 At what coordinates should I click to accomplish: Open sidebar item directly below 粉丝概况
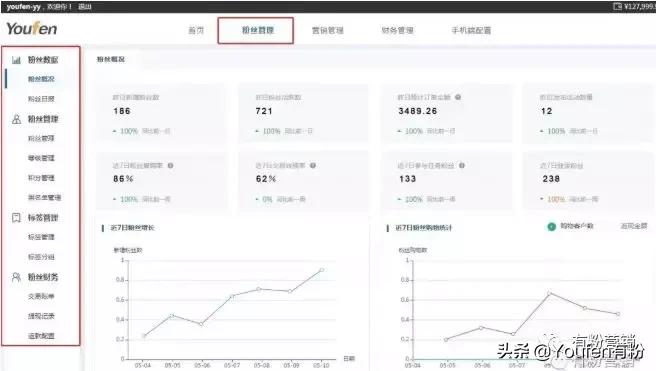pyautogui.click(x=41, y=99)
